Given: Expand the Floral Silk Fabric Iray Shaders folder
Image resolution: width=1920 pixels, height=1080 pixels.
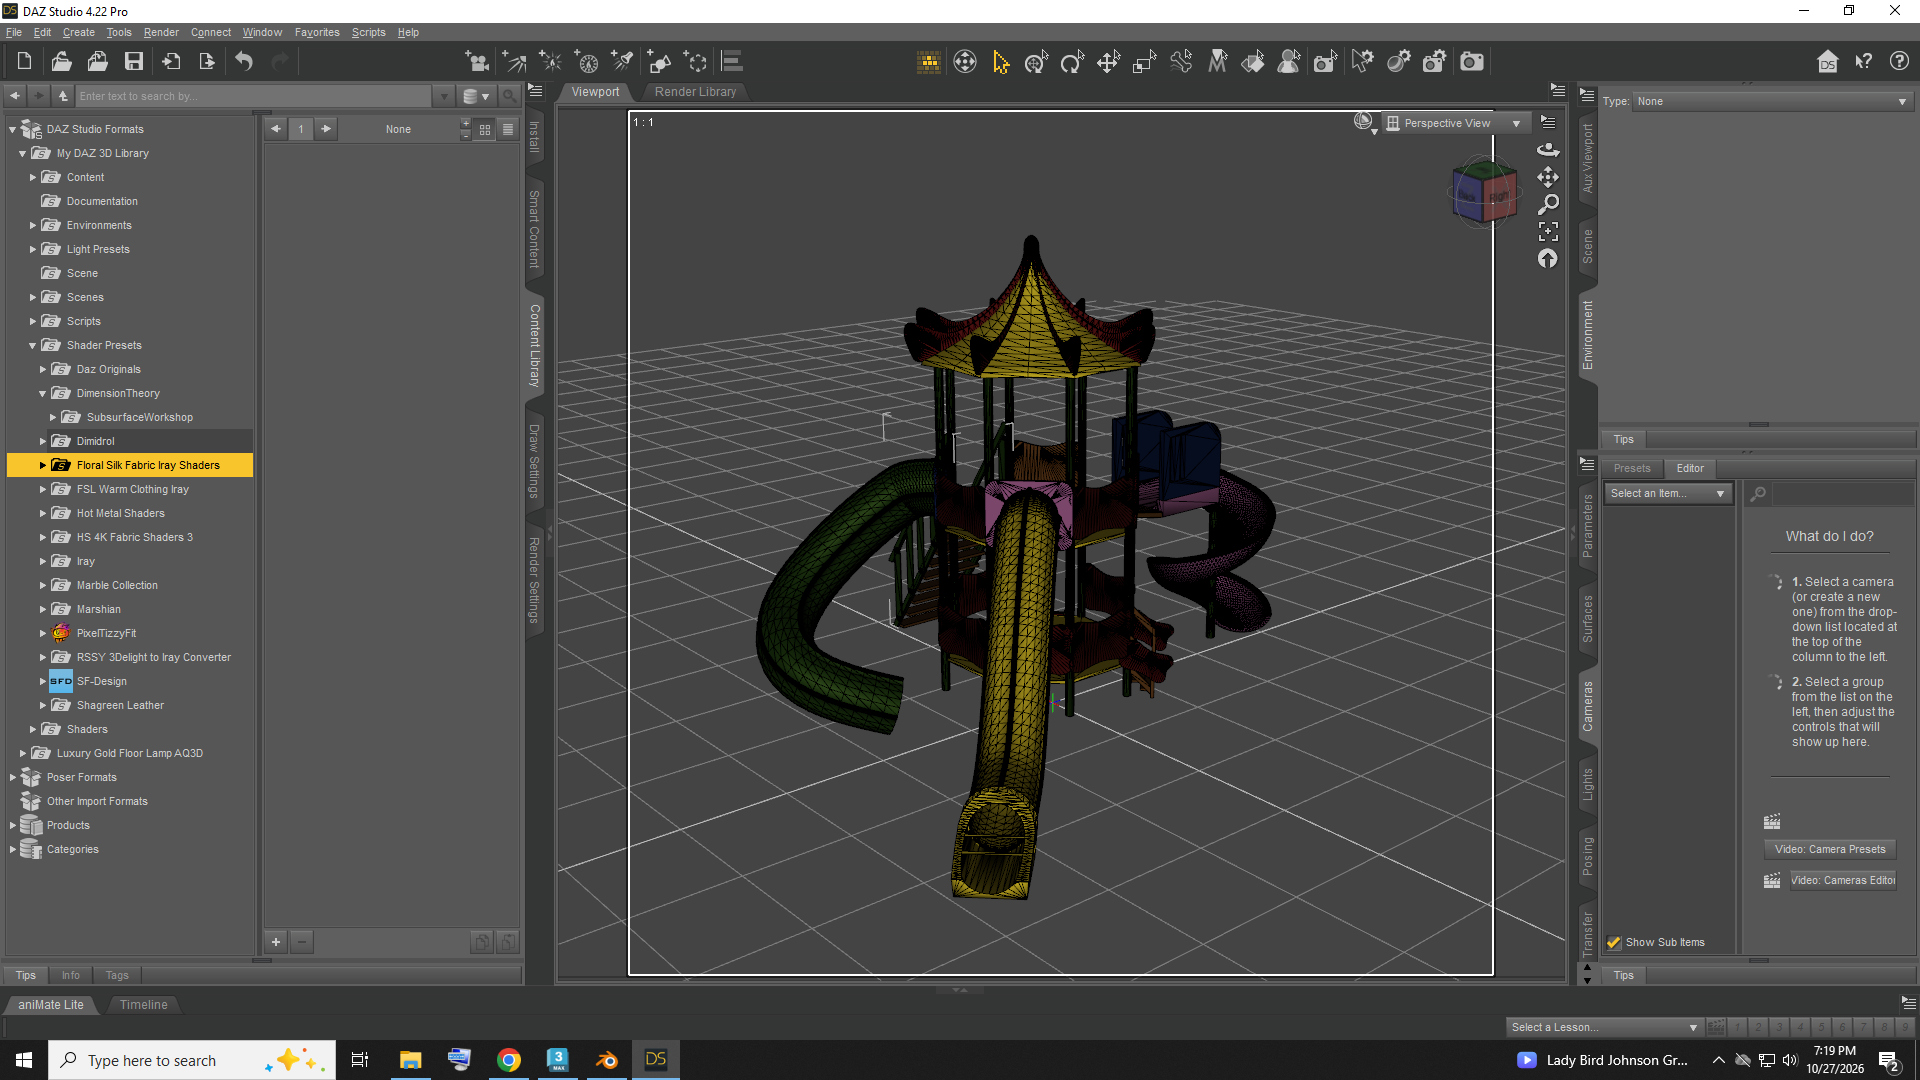Looking at the screenshot, I should 43,465.
